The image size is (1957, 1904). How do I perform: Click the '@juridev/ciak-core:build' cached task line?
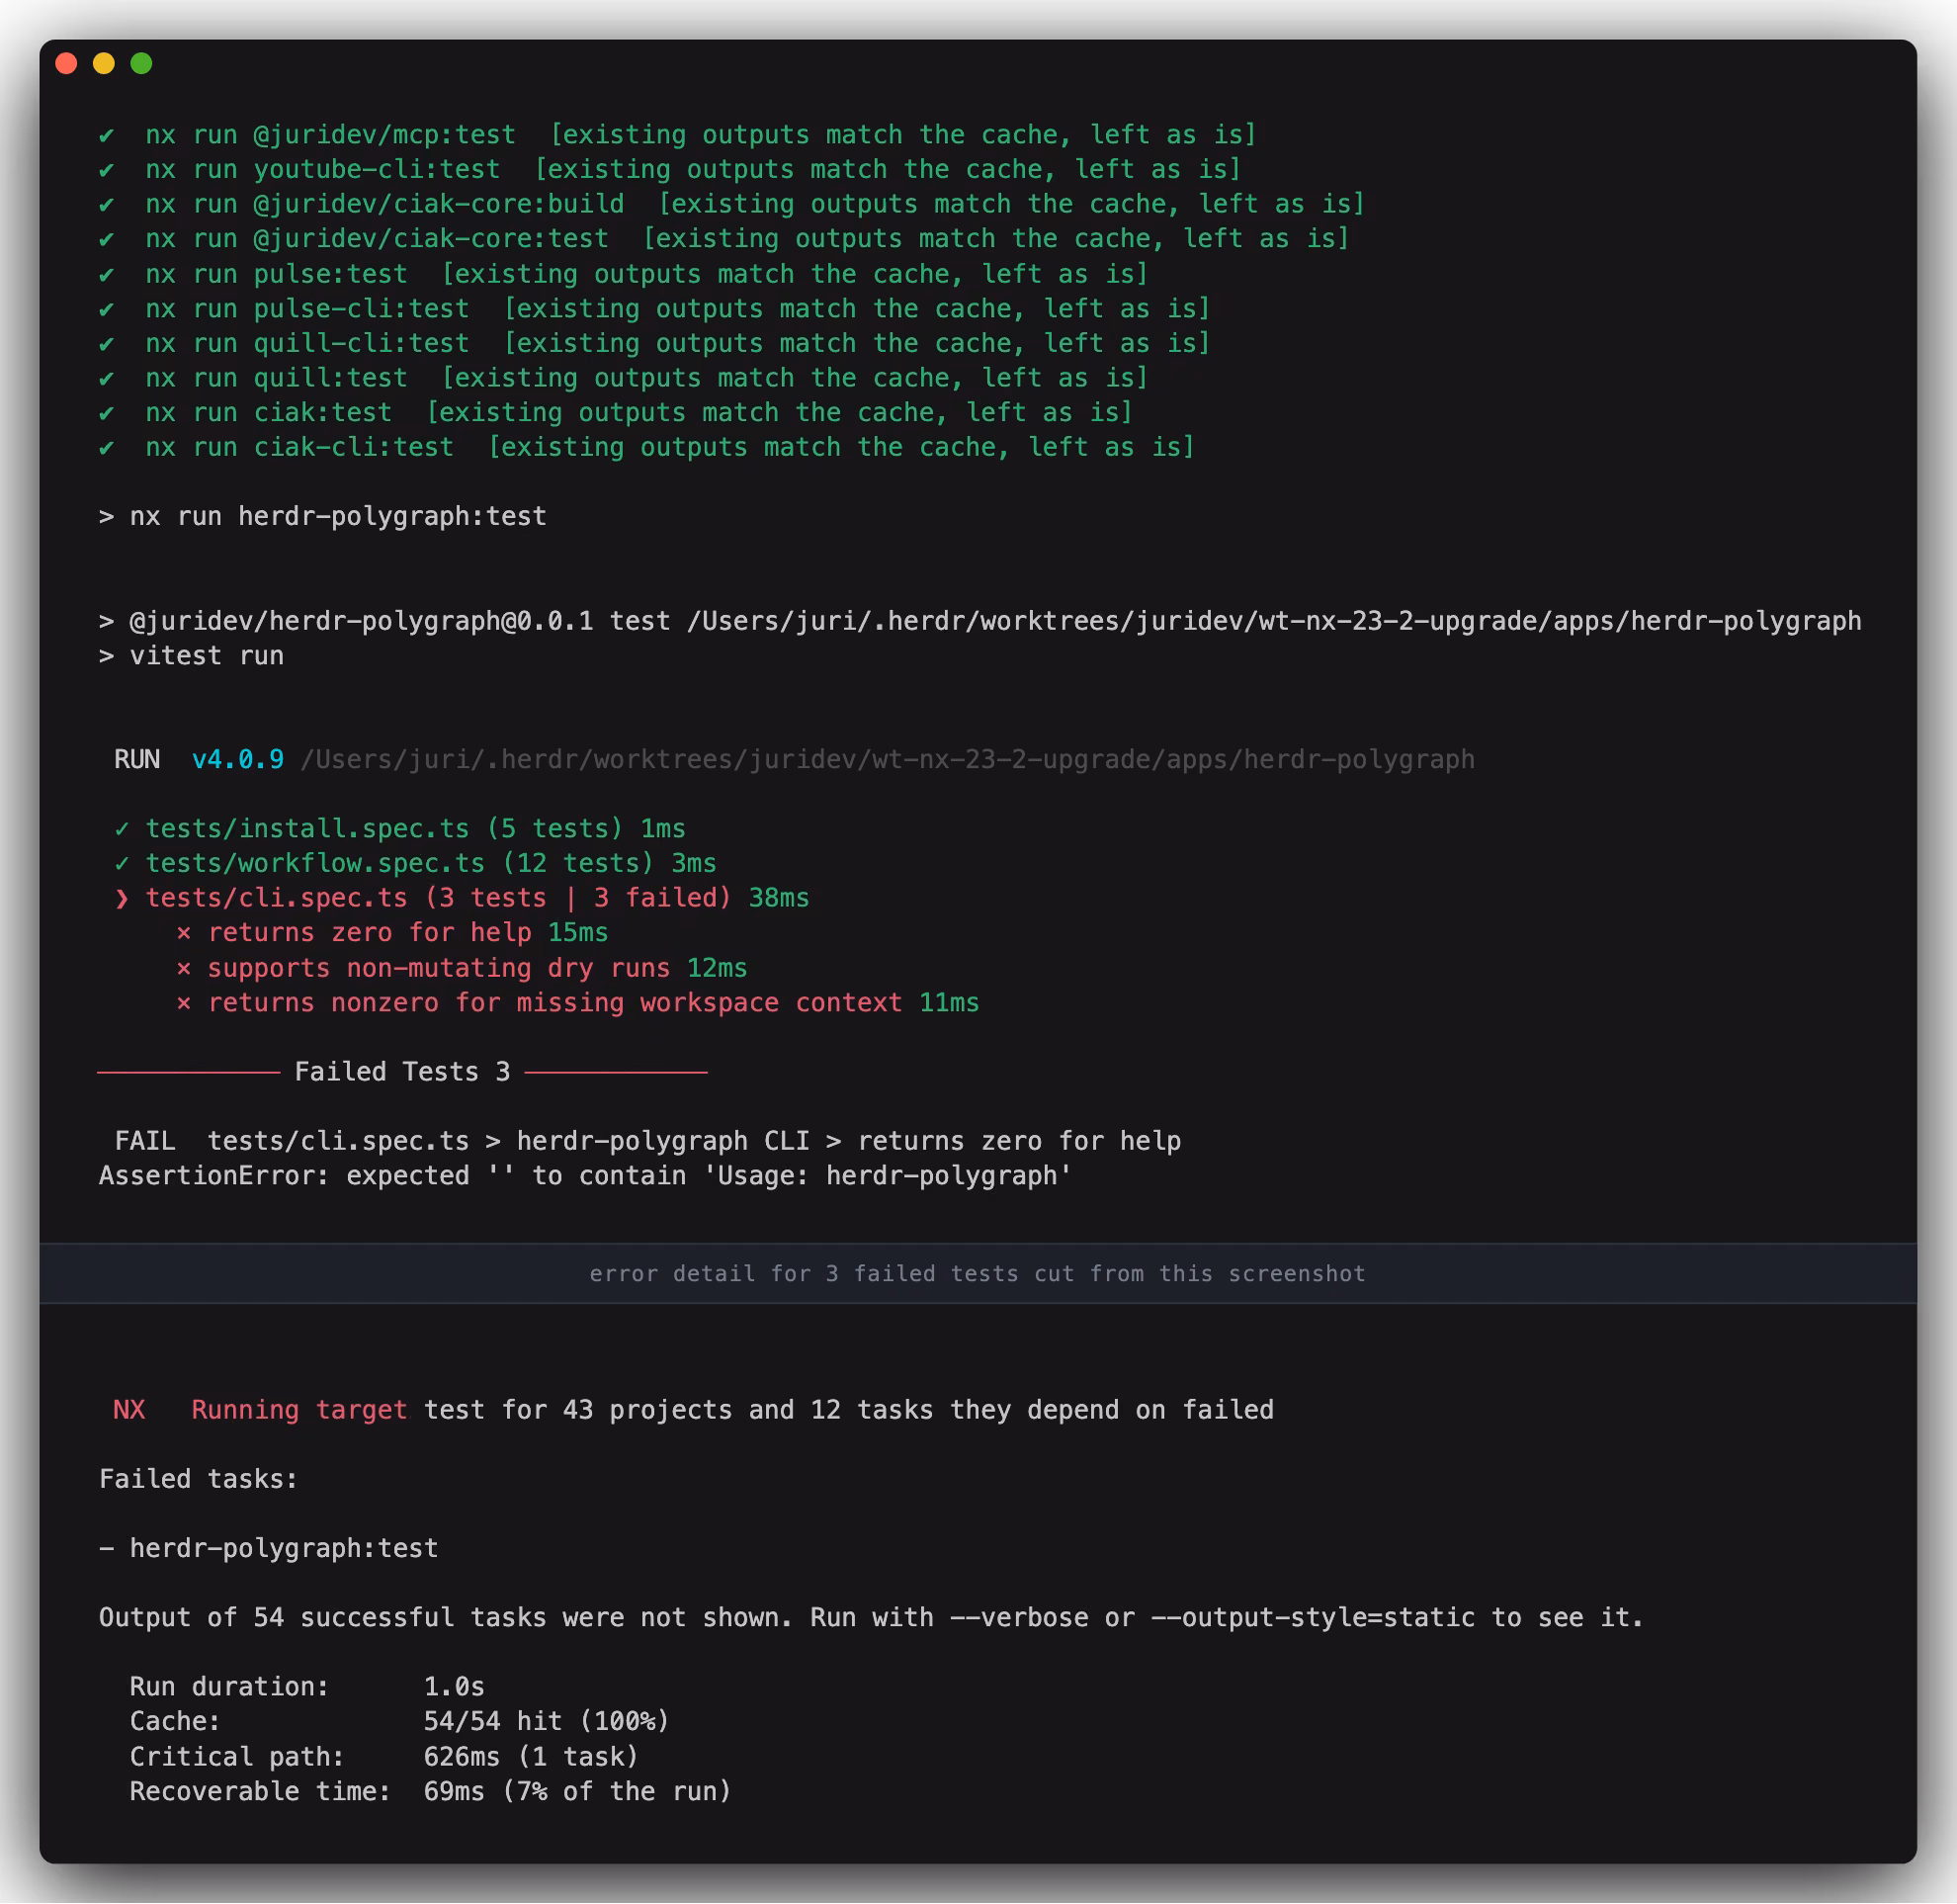(x=731, y=204)
